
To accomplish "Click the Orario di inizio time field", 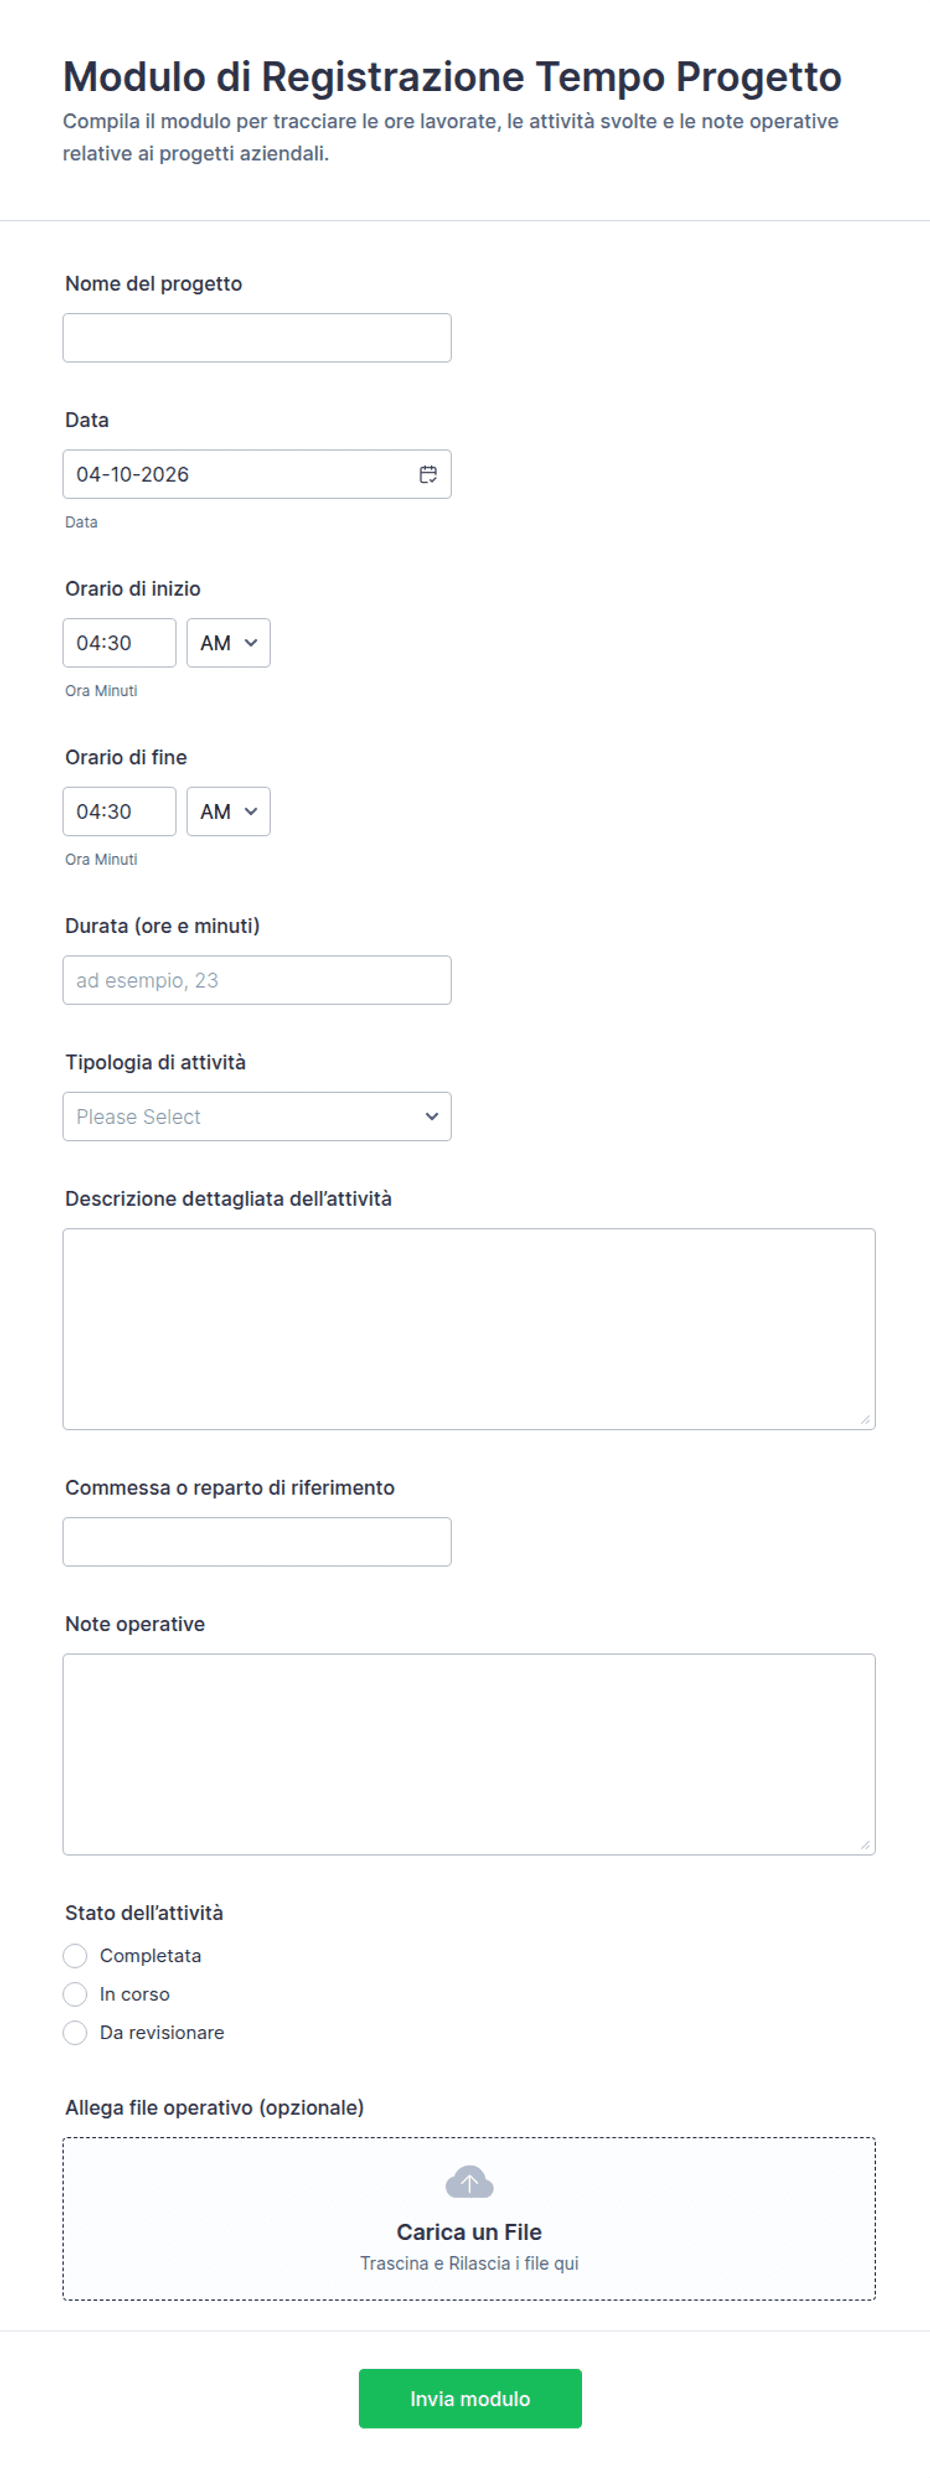I will coord(119,643).
